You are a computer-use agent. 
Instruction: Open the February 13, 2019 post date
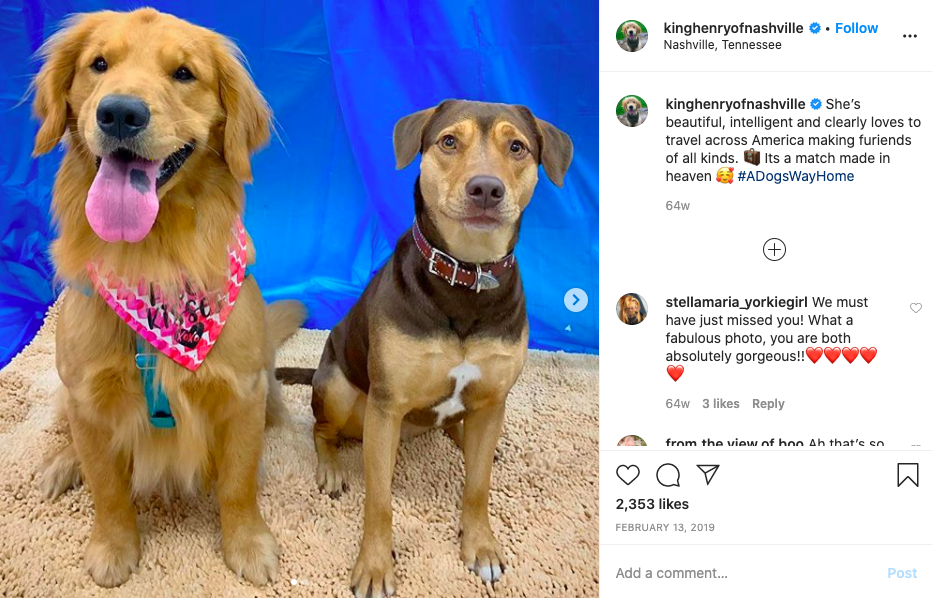665,527
